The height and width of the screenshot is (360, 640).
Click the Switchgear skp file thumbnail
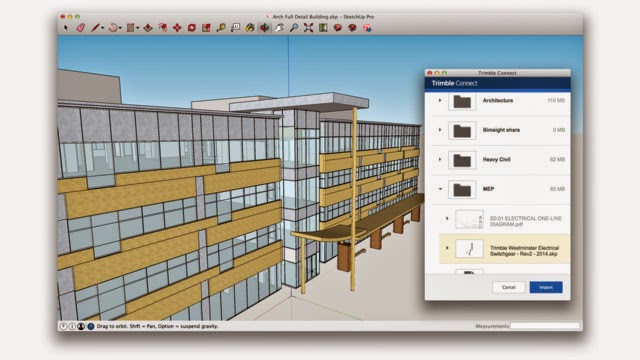coord(469,249)
